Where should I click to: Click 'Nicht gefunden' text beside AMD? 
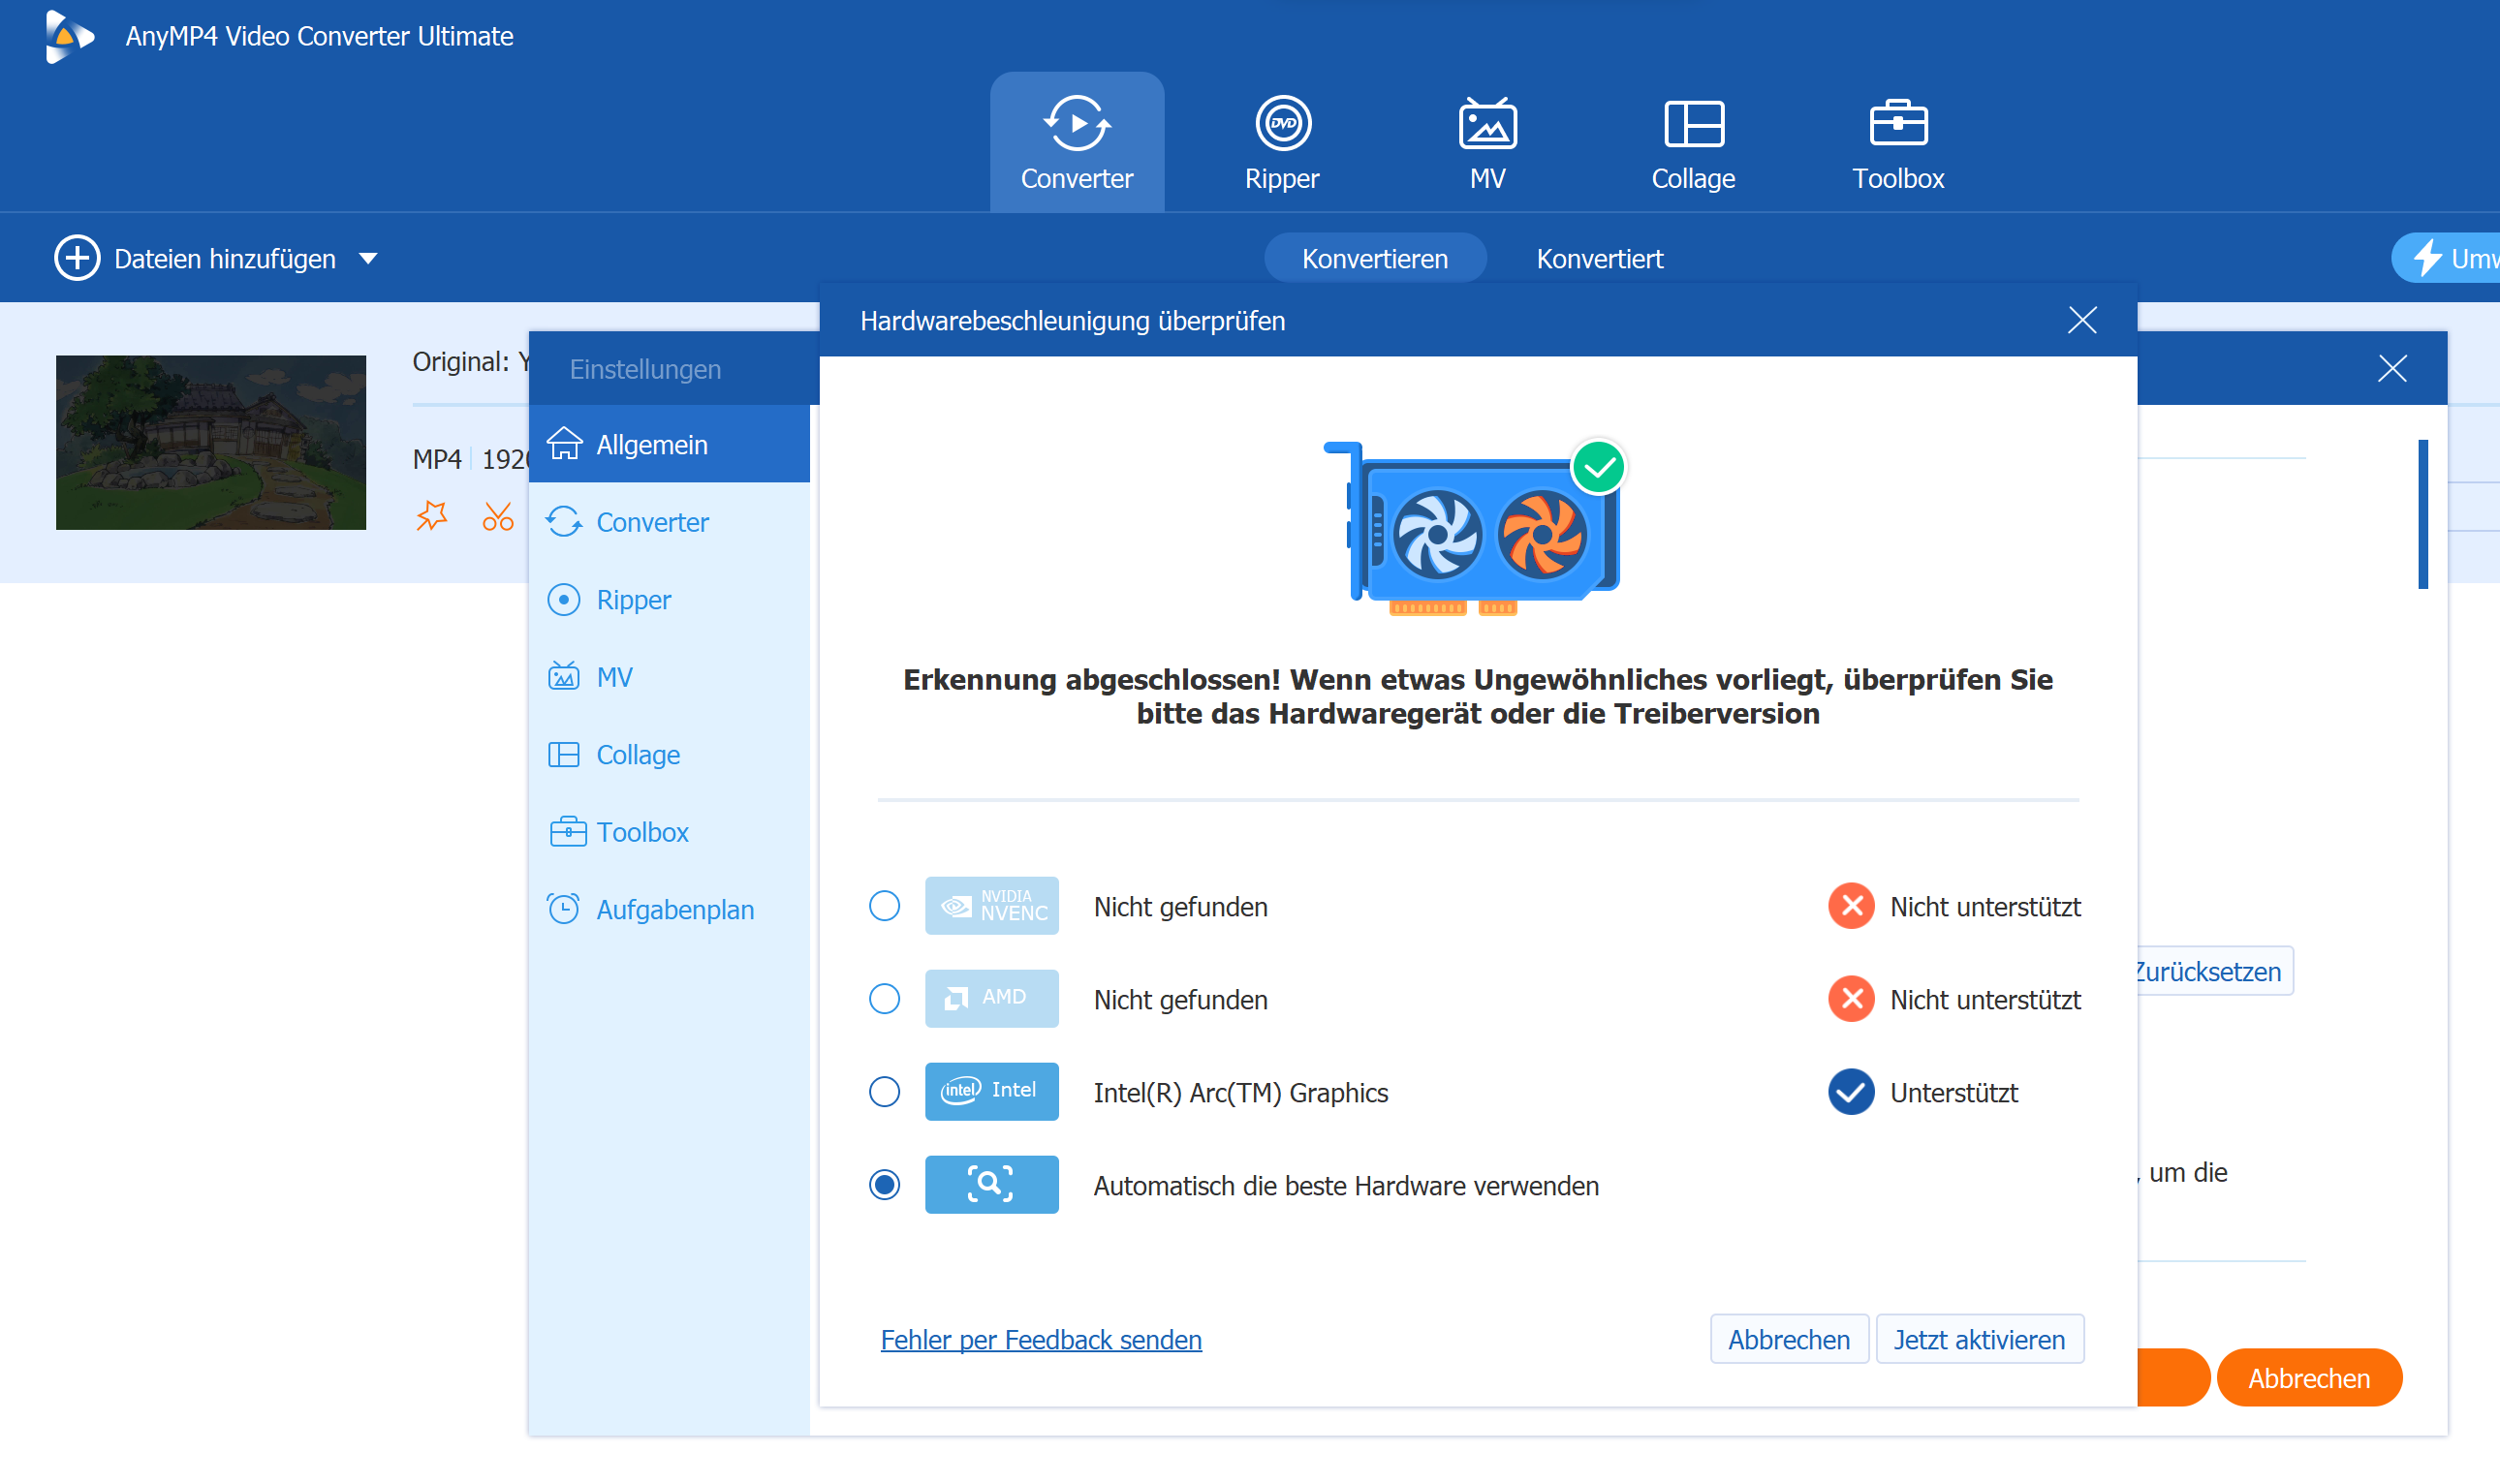[x=1180, y=1000]
